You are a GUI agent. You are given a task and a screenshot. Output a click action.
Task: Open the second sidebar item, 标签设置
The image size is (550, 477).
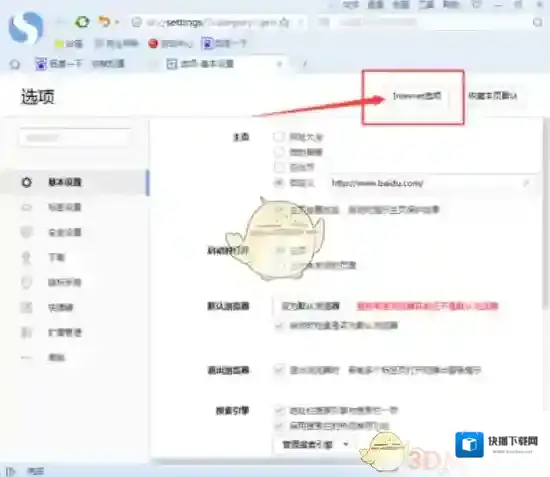tap(64, 207)
